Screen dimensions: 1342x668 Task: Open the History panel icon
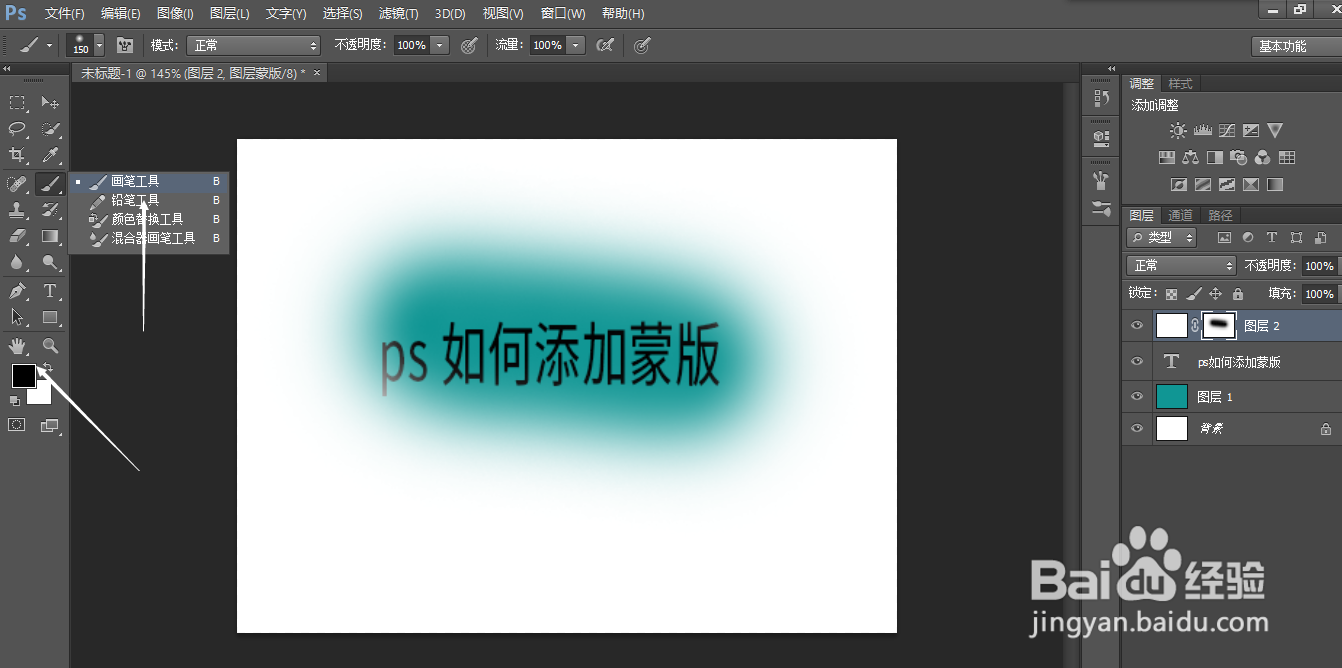[x=1101, y=98]
